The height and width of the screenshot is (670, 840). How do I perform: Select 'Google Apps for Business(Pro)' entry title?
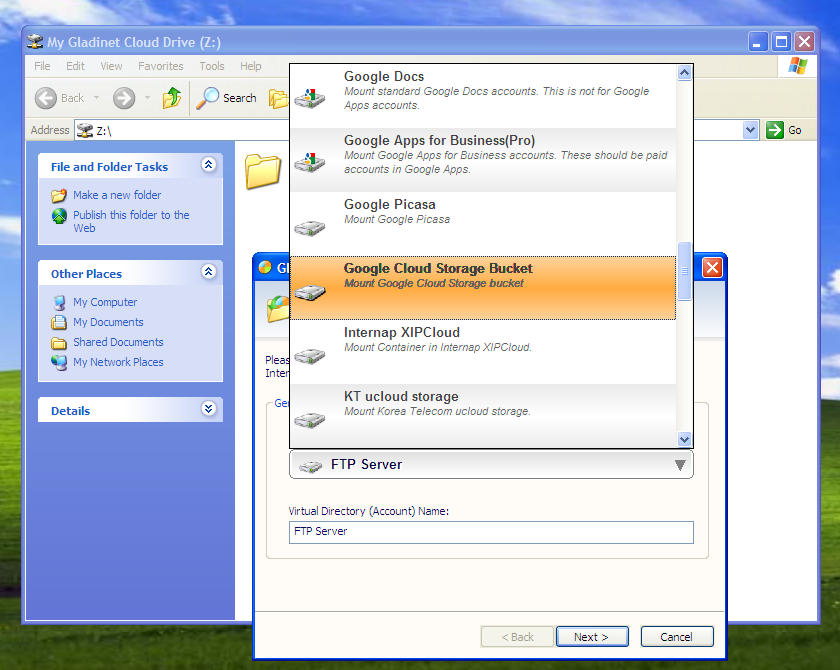439,140
